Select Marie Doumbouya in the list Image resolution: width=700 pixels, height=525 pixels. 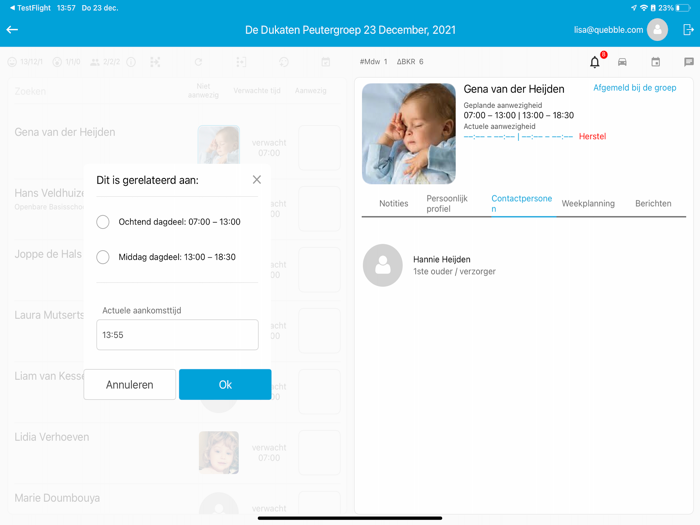tap(57, 498)
